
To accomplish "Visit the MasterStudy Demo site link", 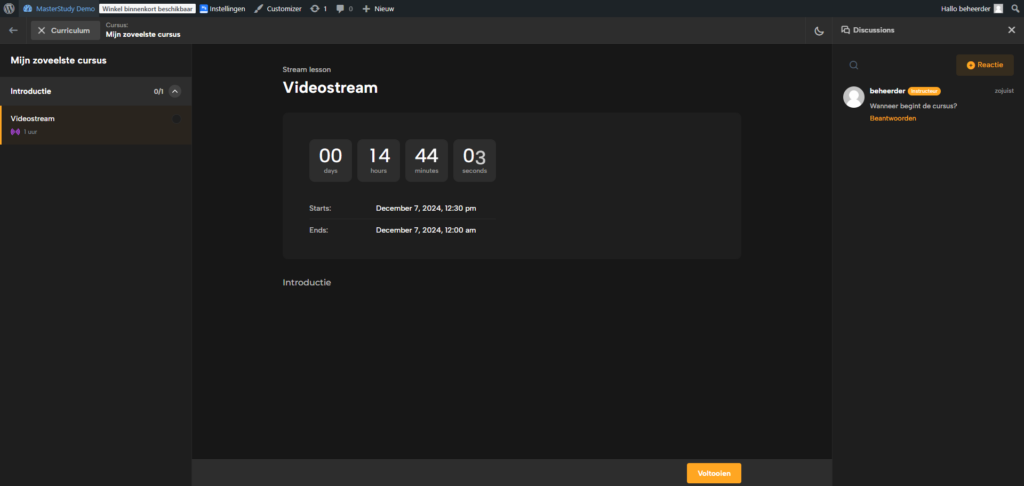I will (59, 8).
